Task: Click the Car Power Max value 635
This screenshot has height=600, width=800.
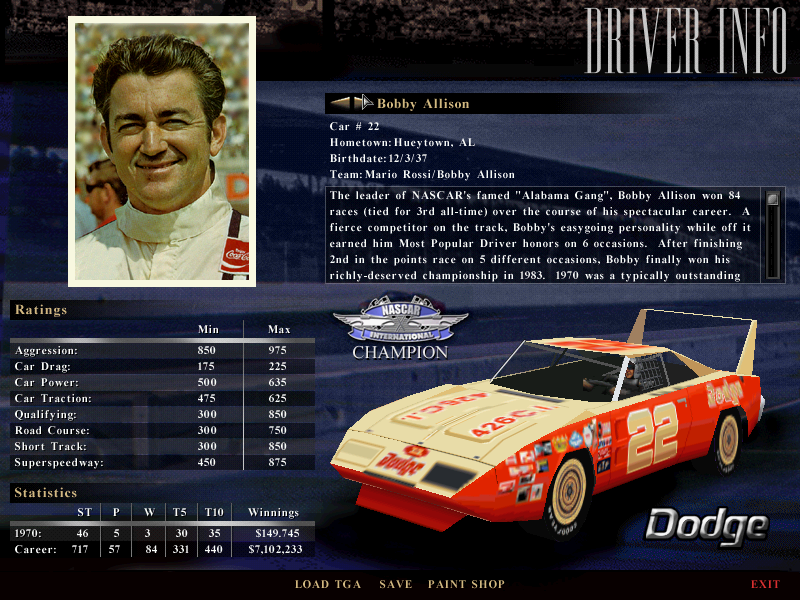Action: [278, 382]
